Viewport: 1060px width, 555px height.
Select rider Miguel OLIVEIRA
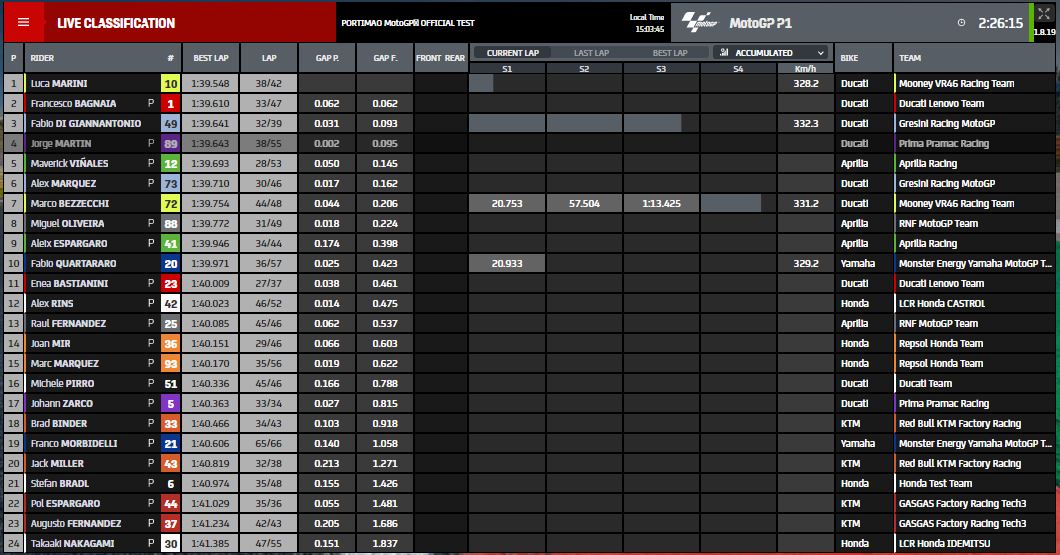point(68,223)
